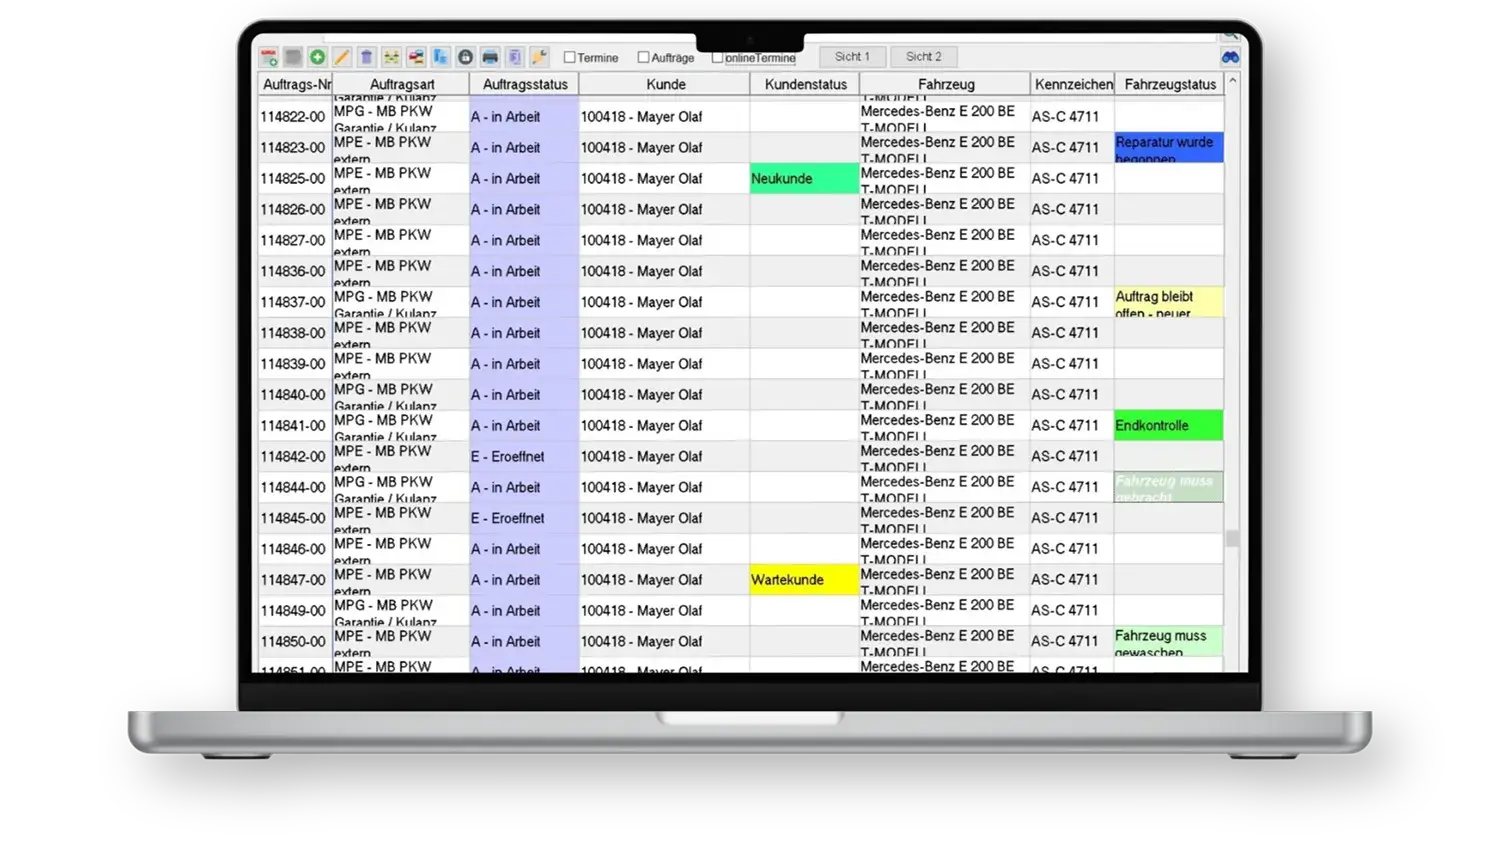Switch to Sicht 2 view
1500x844 pixels.
[x=924, y=57]
